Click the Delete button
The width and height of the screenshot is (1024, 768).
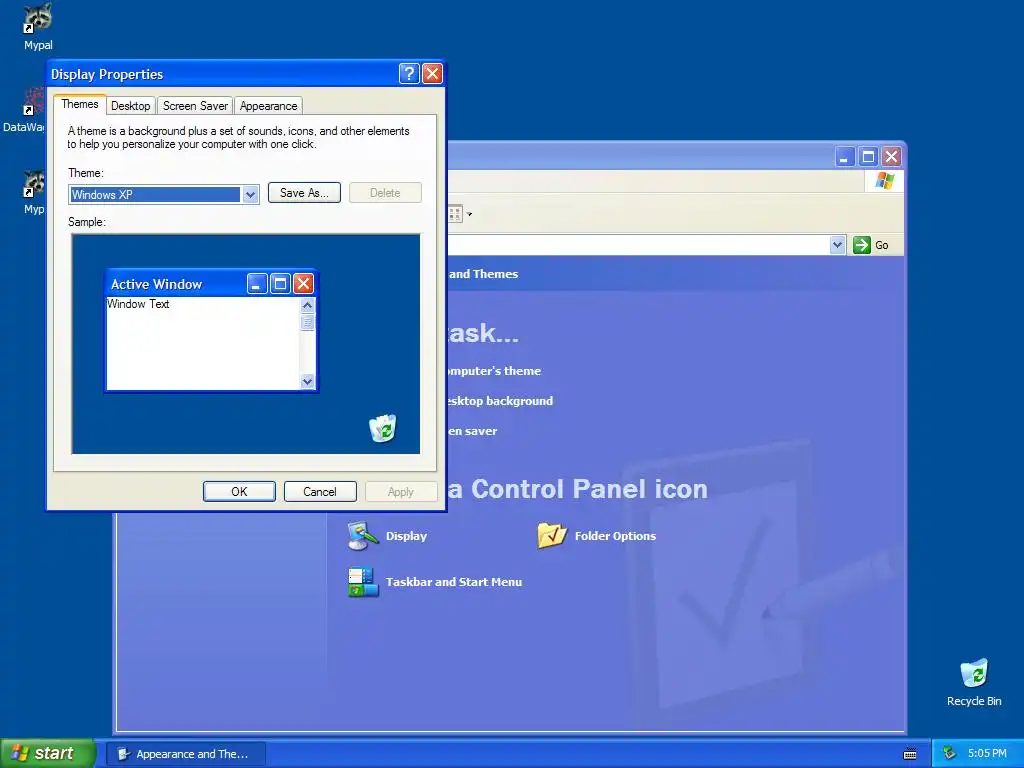(385, 193)
